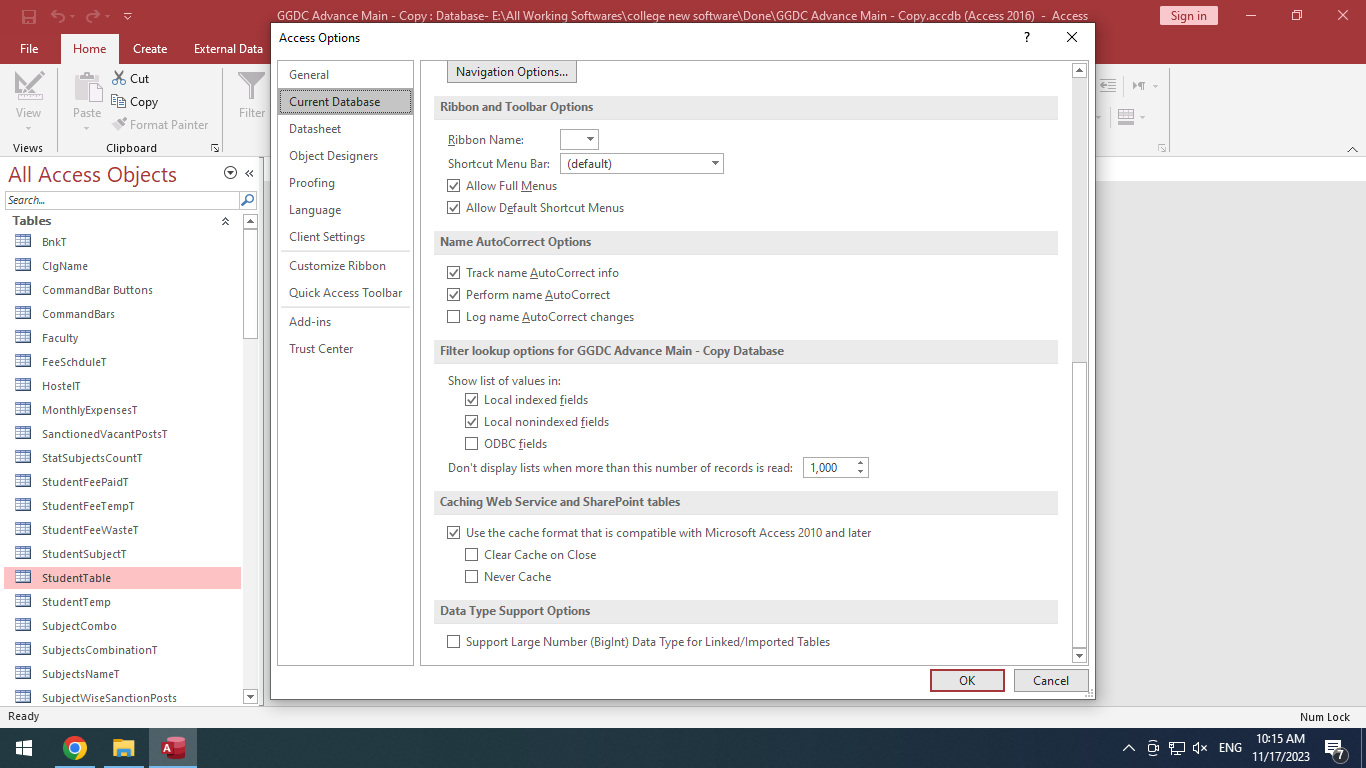Decrease the record count spinner value
The height and width of the screenshot is (768, 1366).
click(861, 472)
